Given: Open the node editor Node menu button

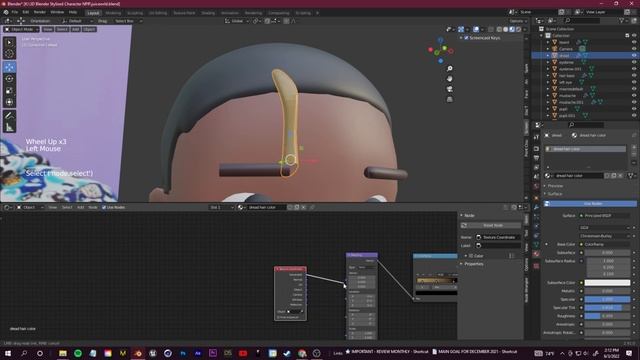Looking at the screenshot, I should click(x=93, y=207).
